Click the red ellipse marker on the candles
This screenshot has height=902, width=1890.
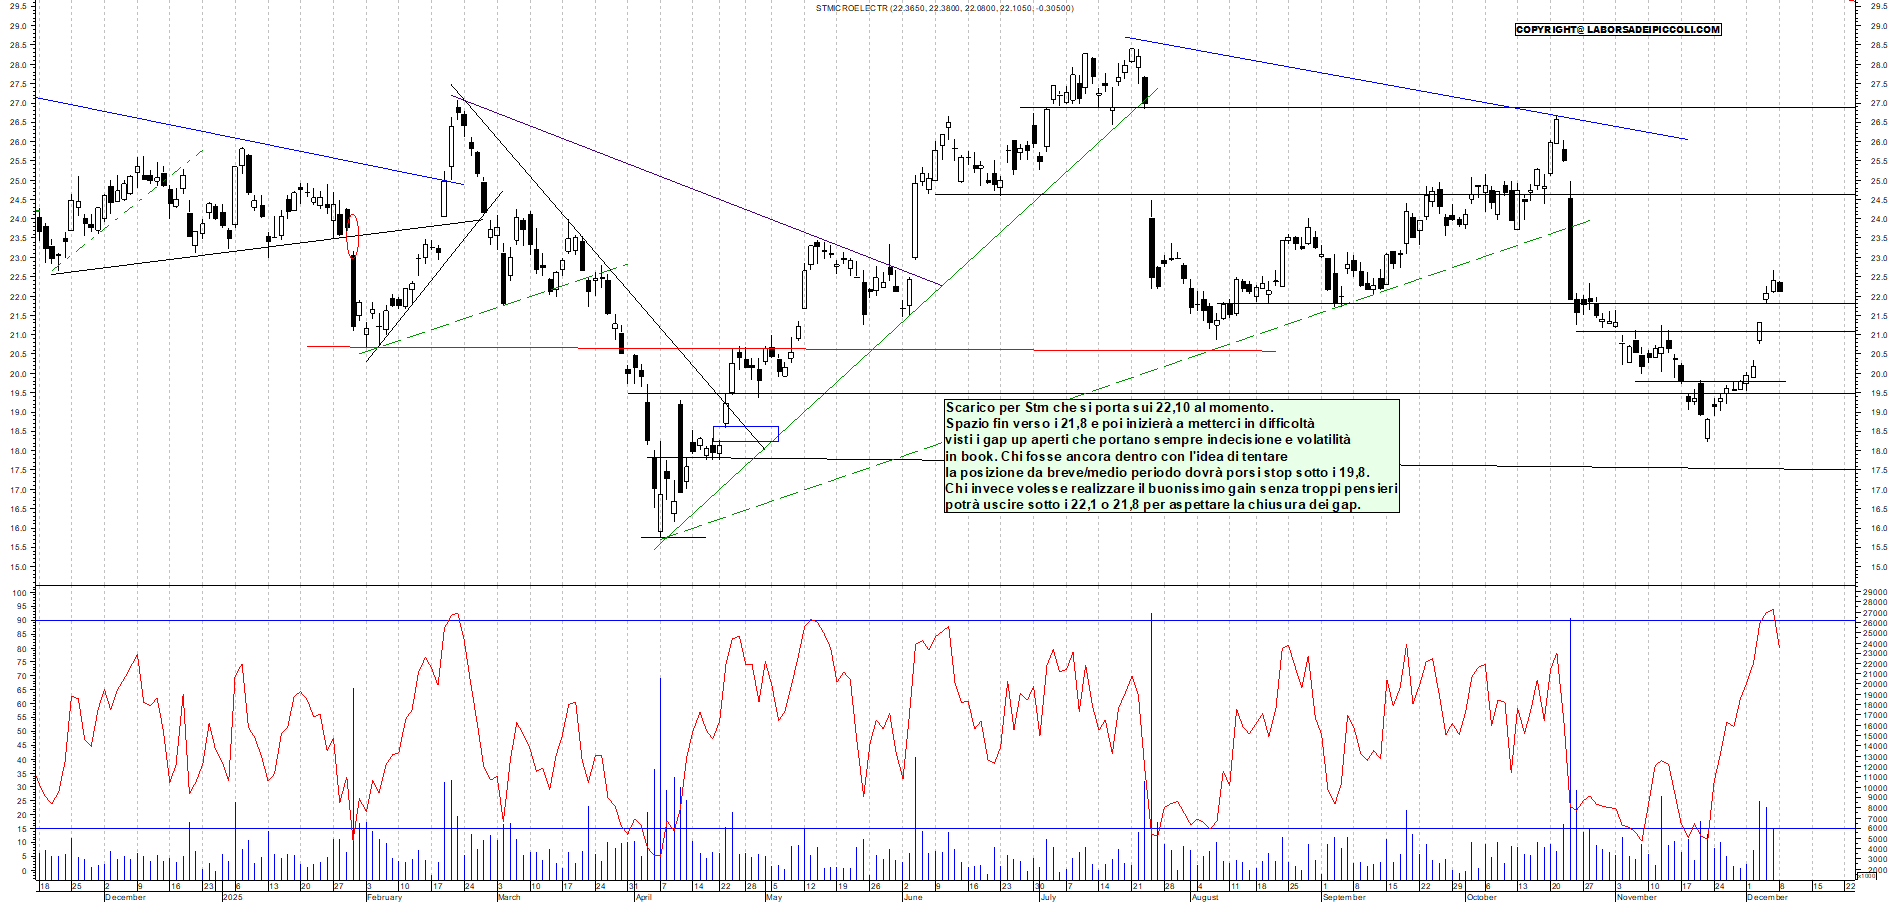(351, 234)
